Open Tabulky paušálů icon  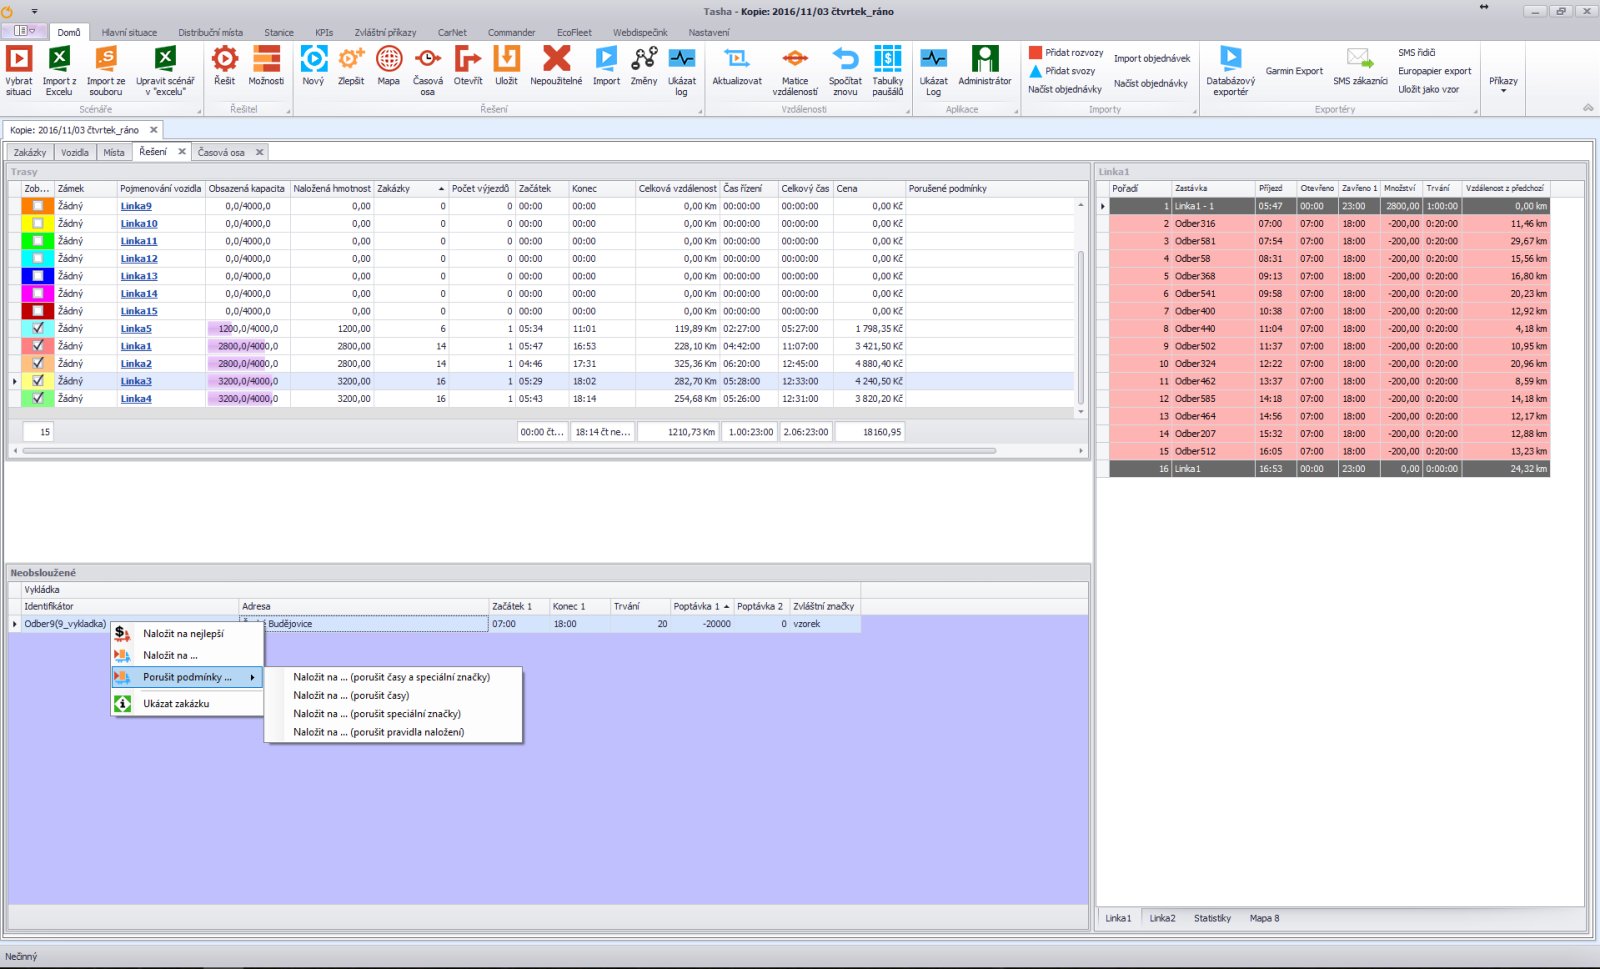(887, 59)
